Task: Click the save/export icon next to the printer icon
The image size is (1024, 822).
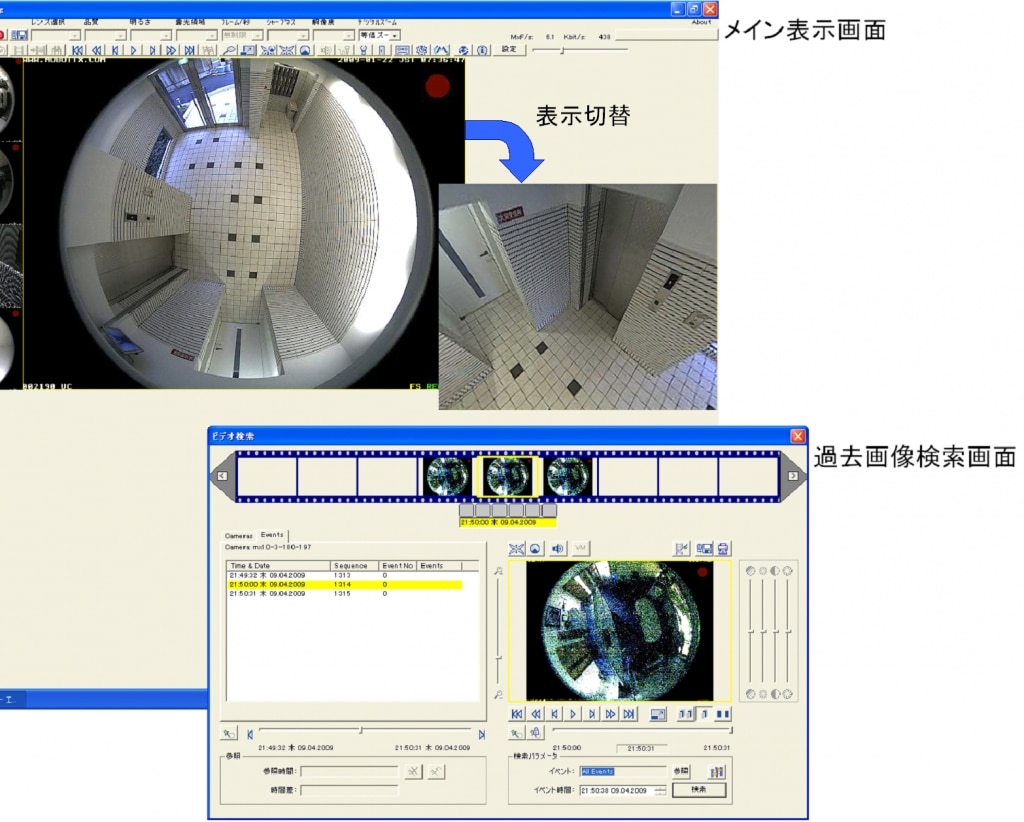Action: point(704,548)
